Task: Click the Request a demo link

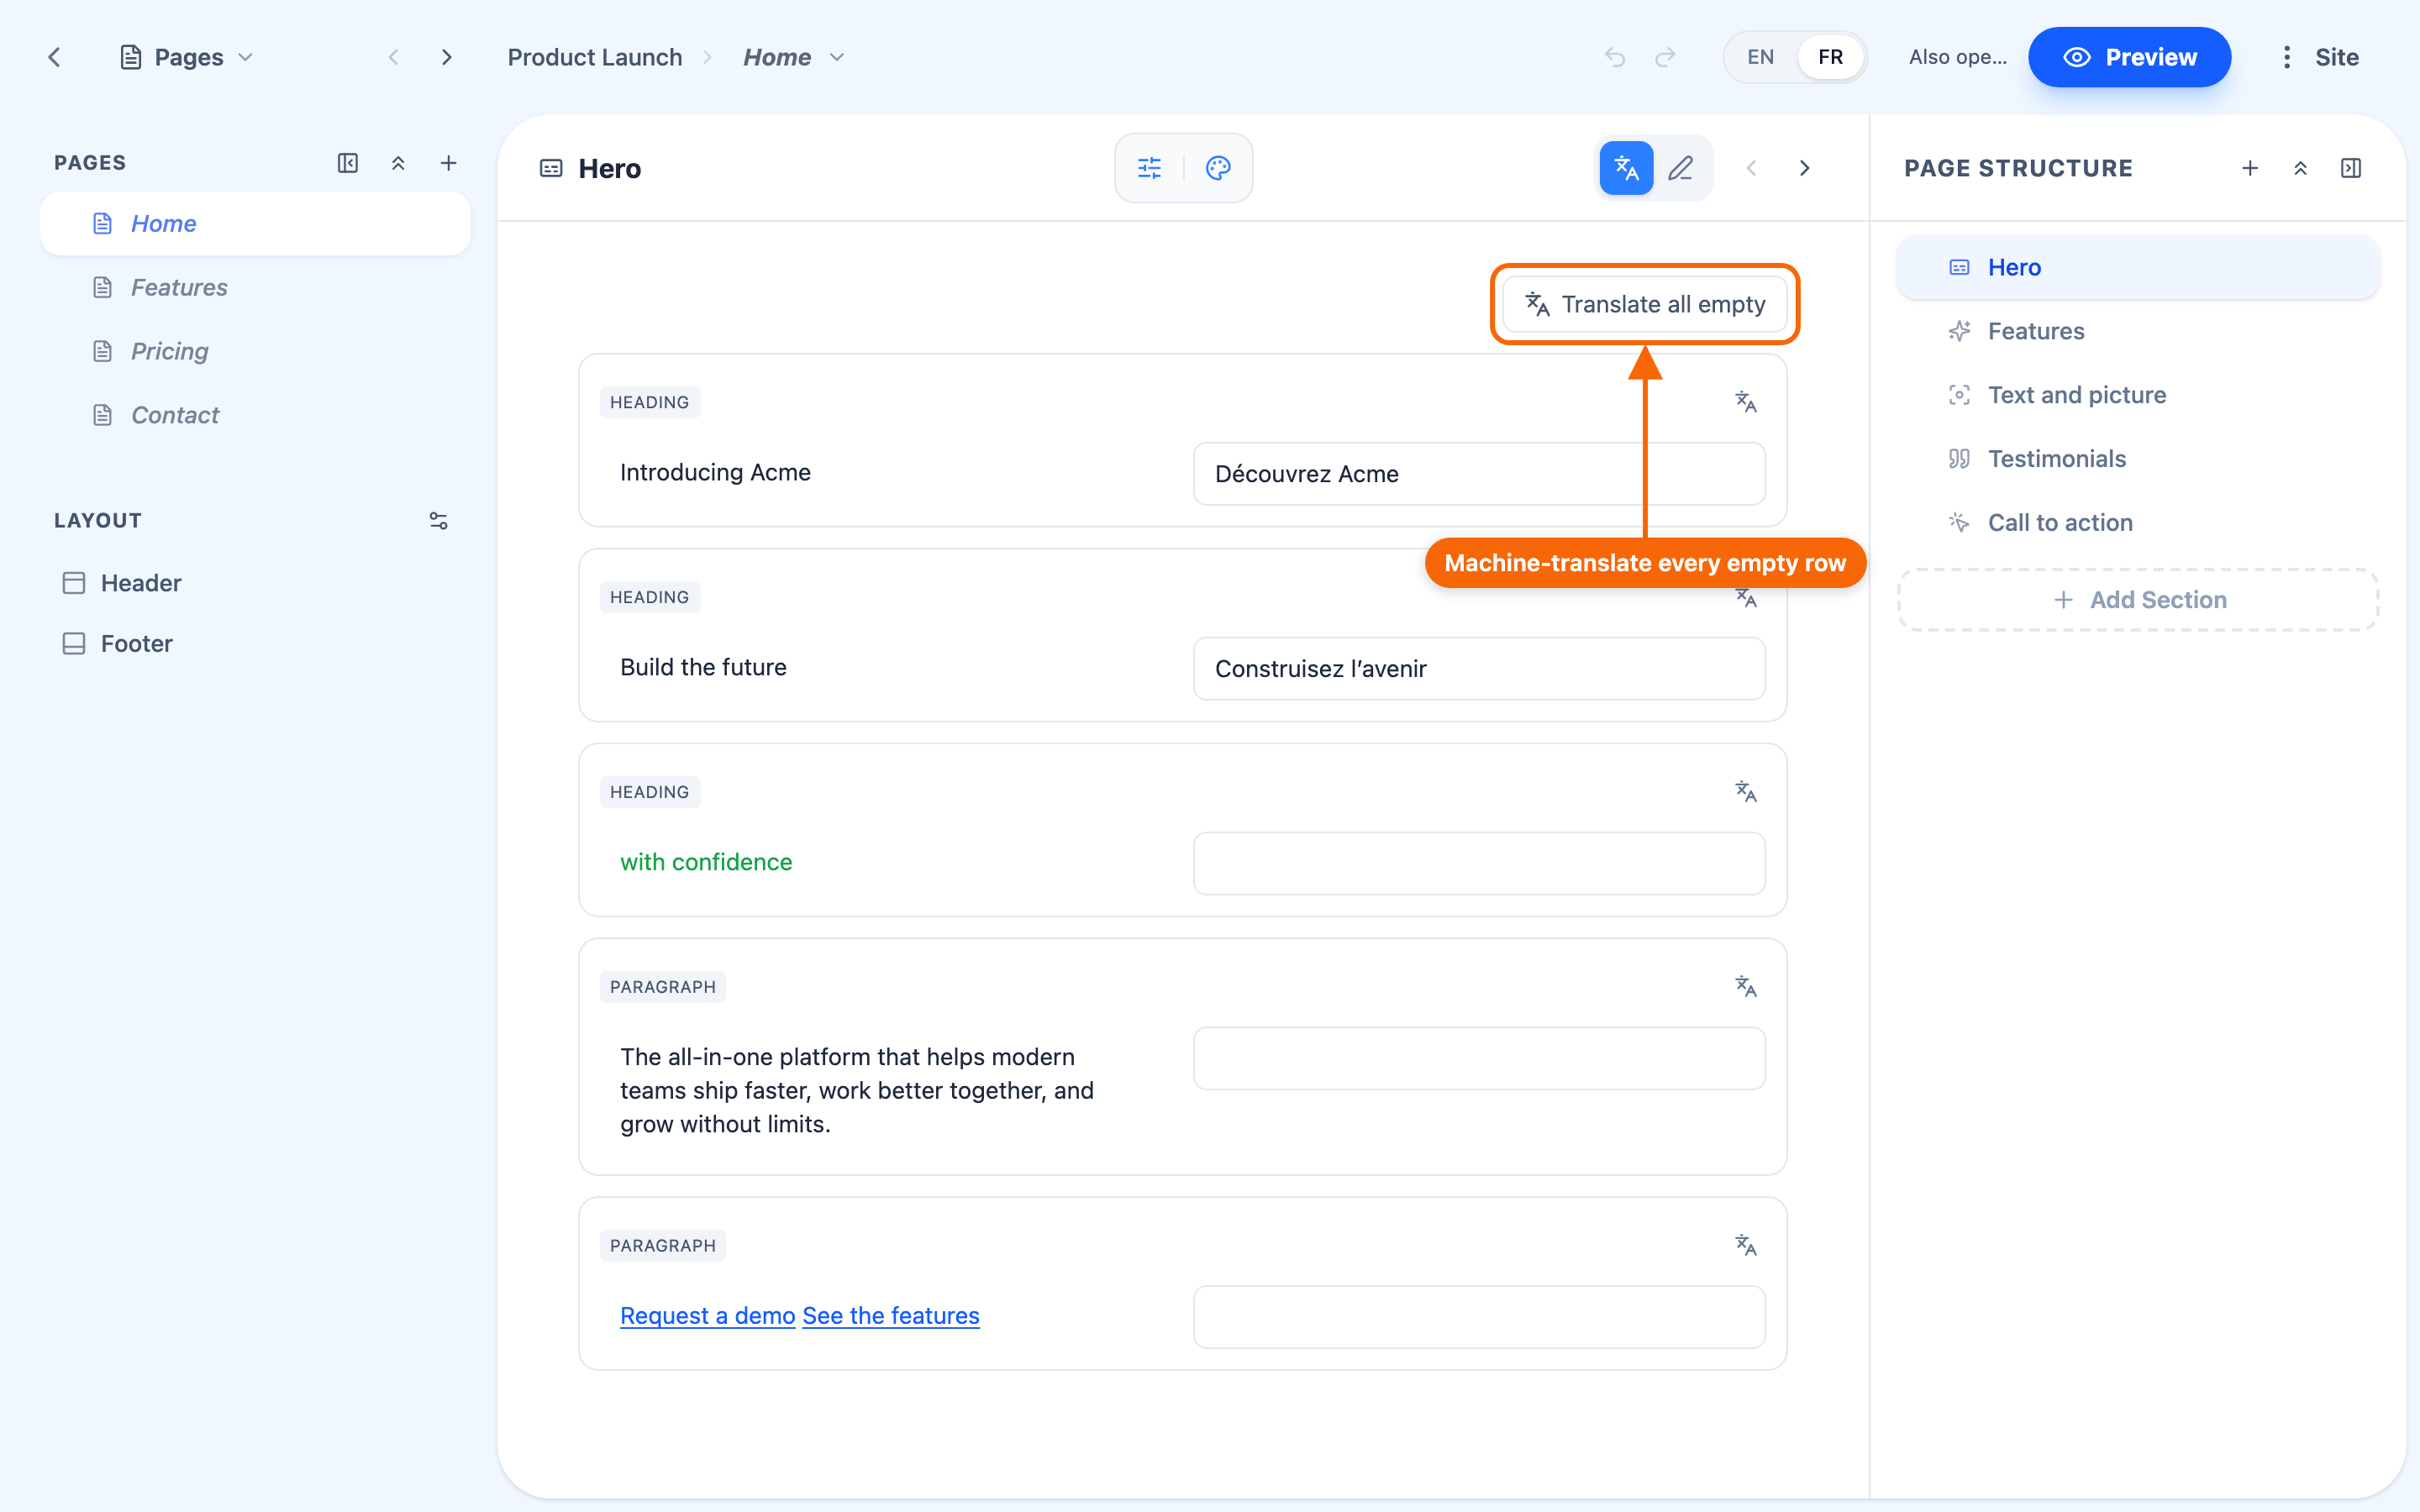Action: pos(707,1316)
